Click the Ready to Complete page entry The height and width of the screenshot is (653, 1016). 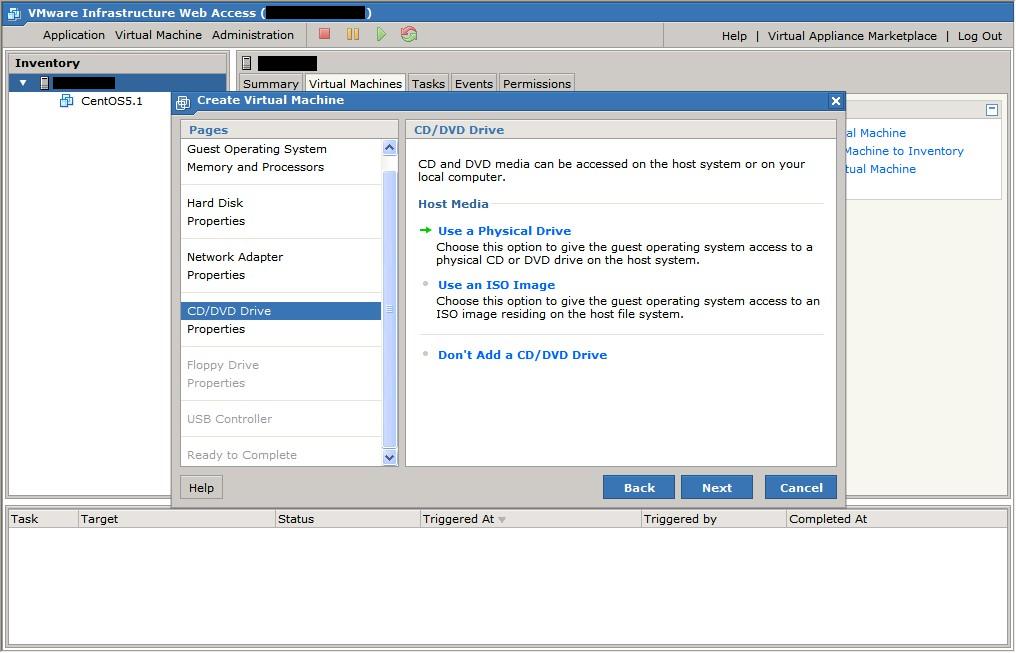(x=242, y=455)
